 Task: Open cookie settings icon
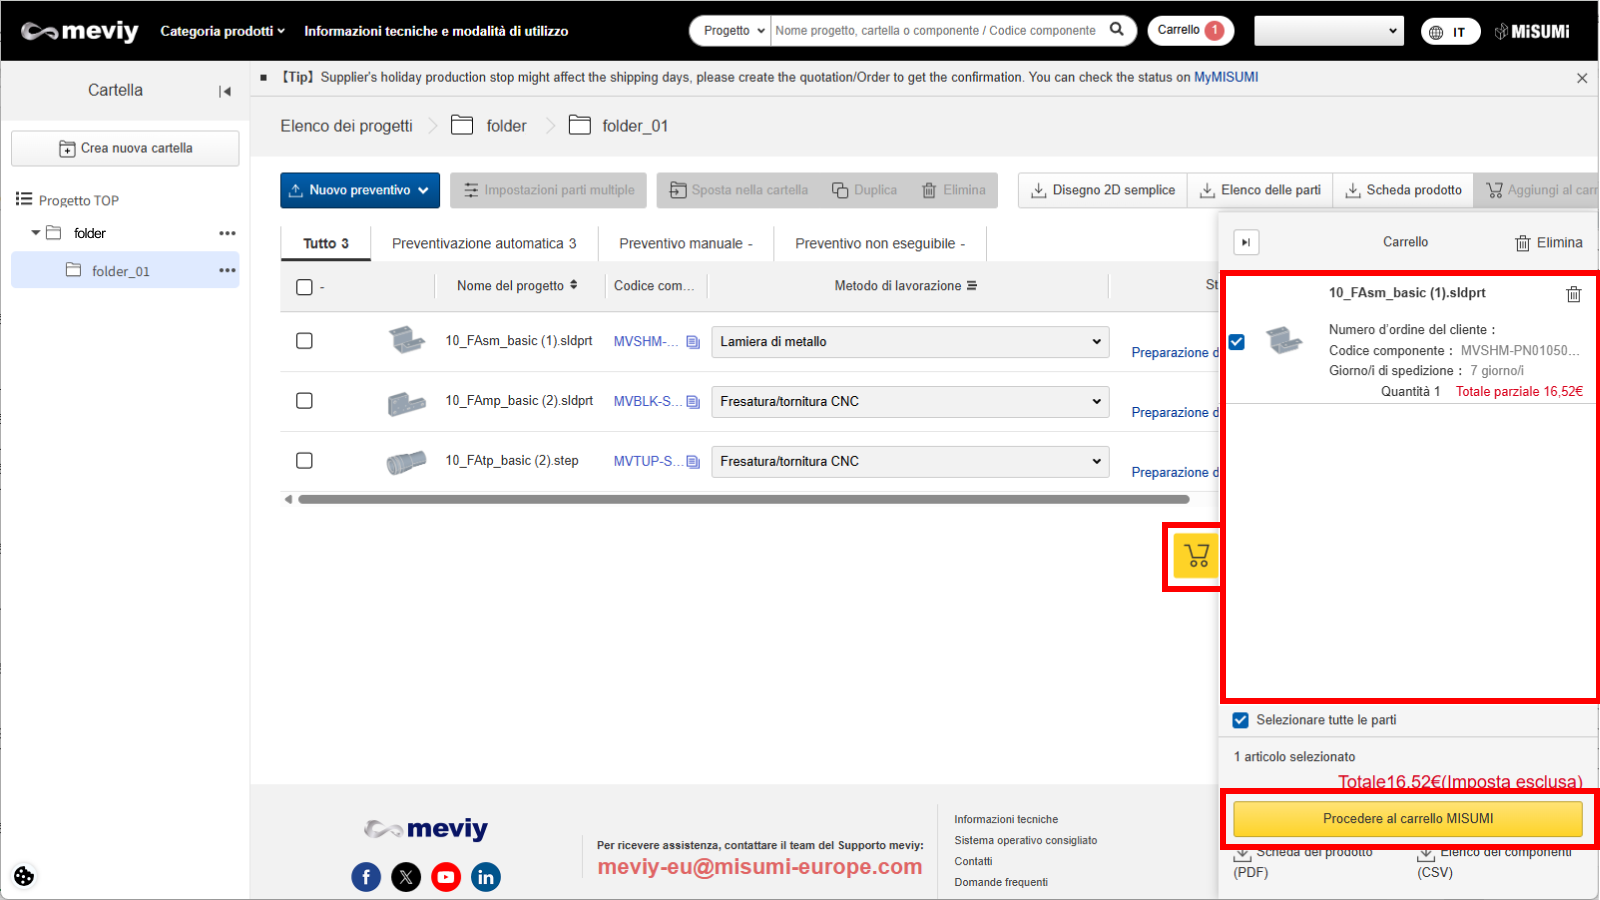pyautogui.click(x=24, y=876)
